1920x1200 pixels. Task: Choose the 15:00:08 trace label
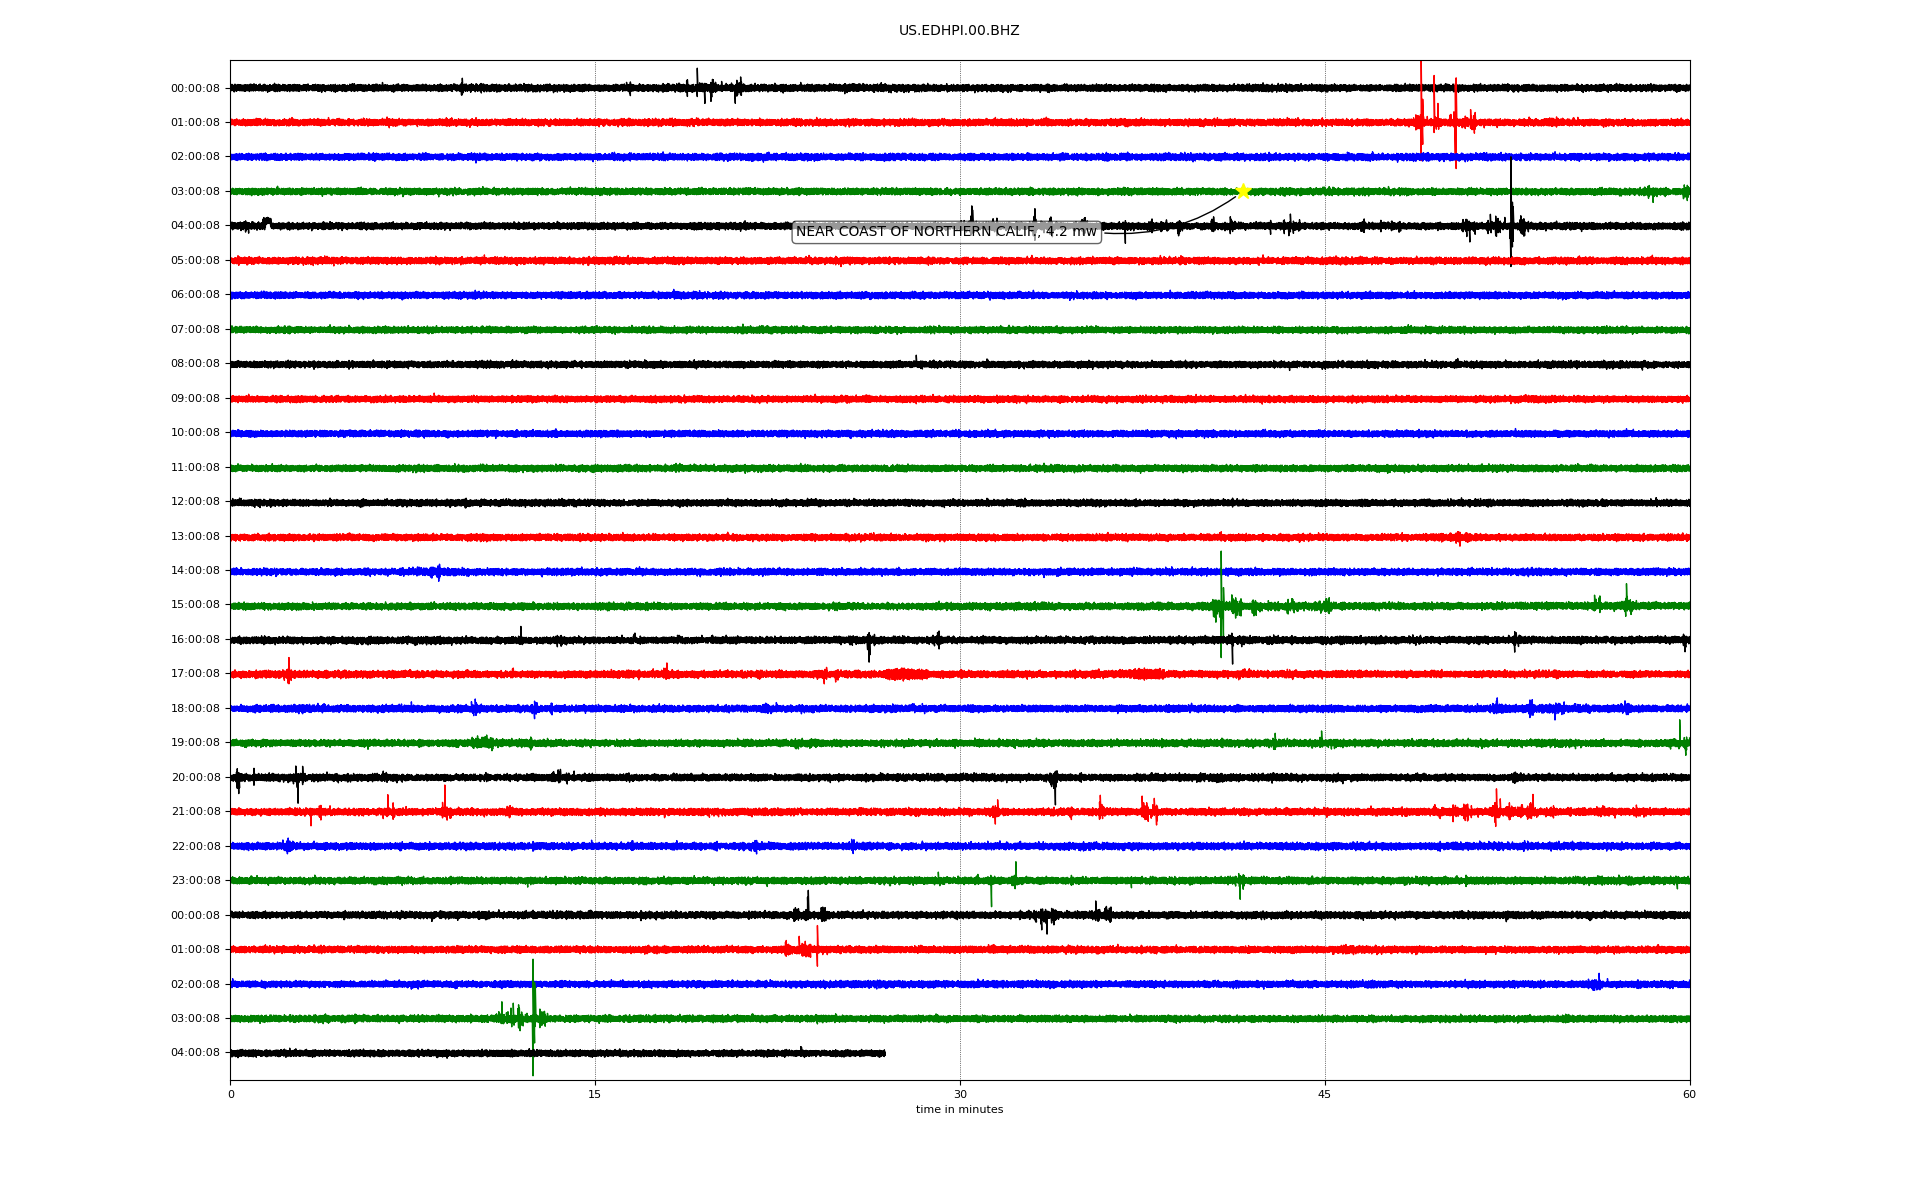pos(195,605)
